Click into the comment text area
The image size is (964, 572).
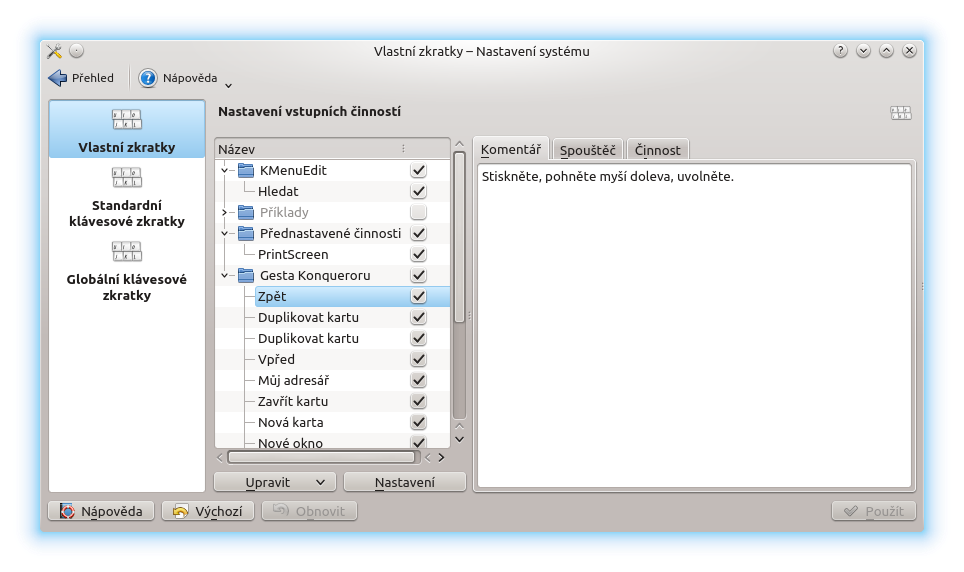(x=694, y=325)
